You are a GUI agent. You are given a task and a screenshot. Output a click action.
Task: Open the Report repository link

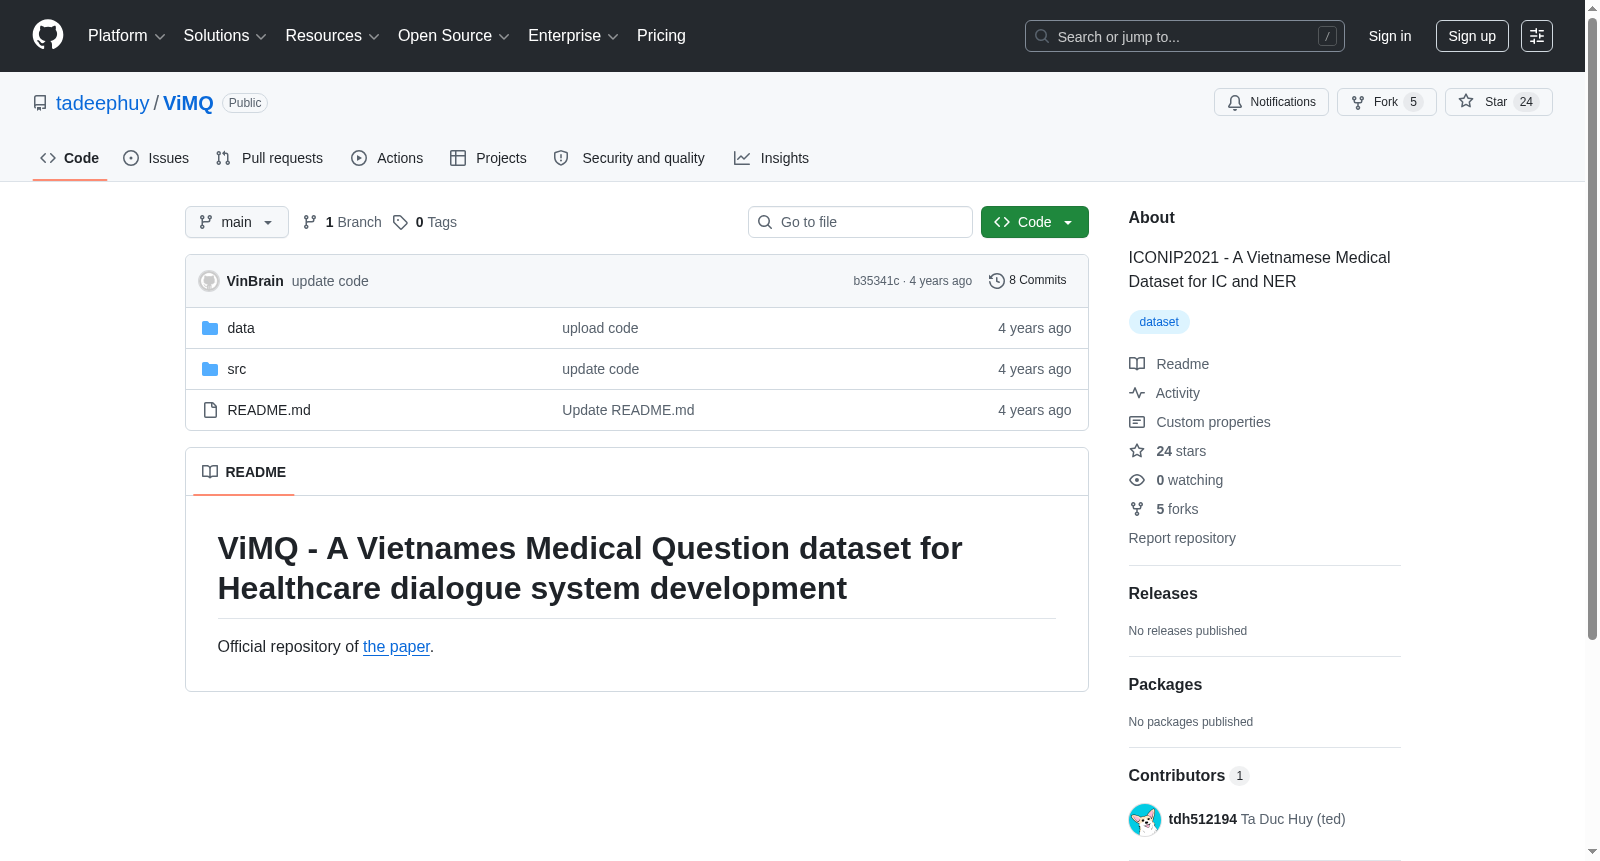1182,538
